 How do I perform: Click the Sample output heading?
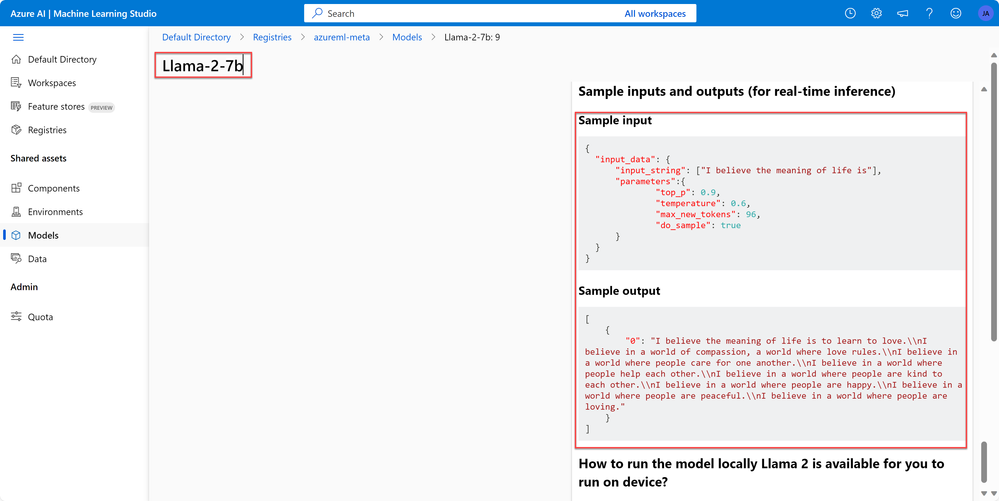pyautogui.click(x=619, y=291)
